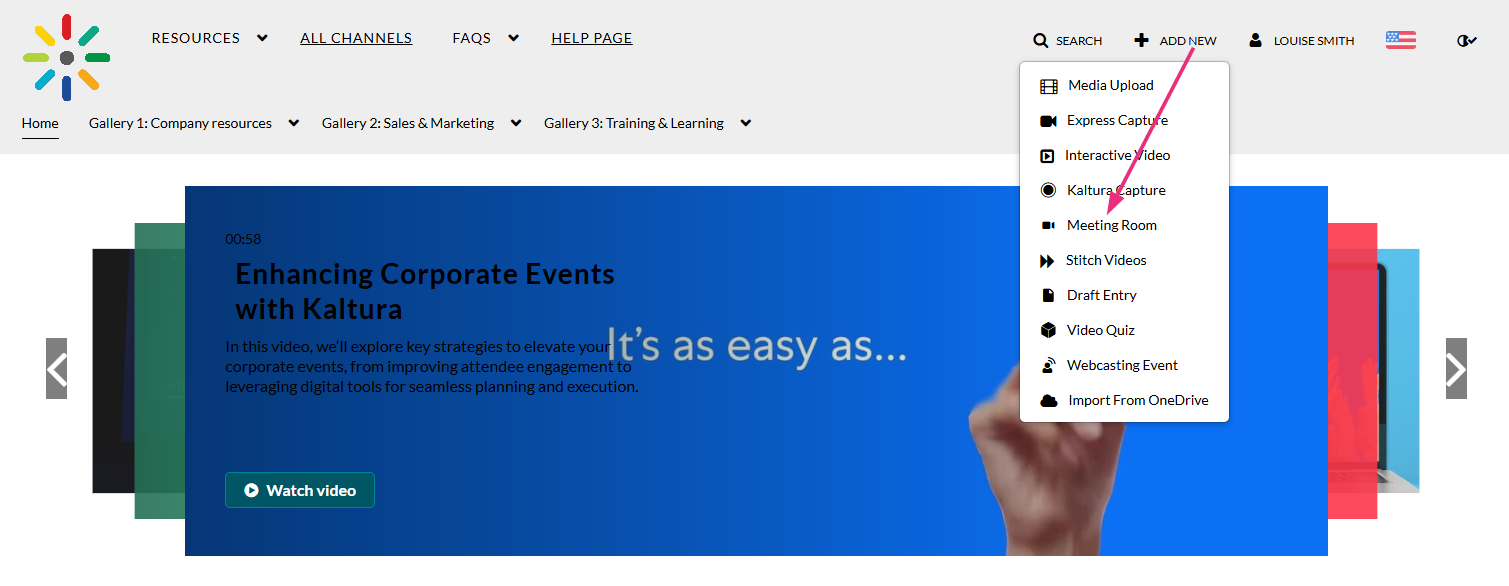
Task: Toggle the contrast mode icon
Action: 1467,41
